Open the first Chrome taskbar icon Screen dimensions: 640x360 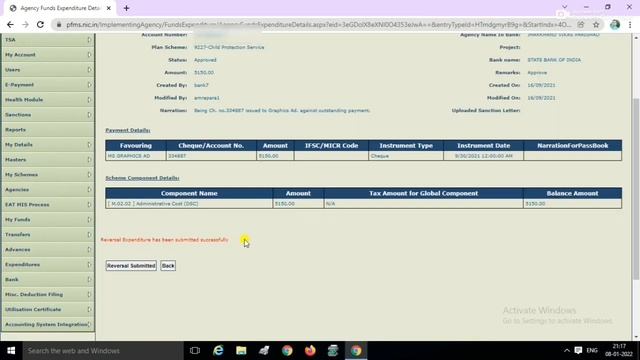point(287,351)
